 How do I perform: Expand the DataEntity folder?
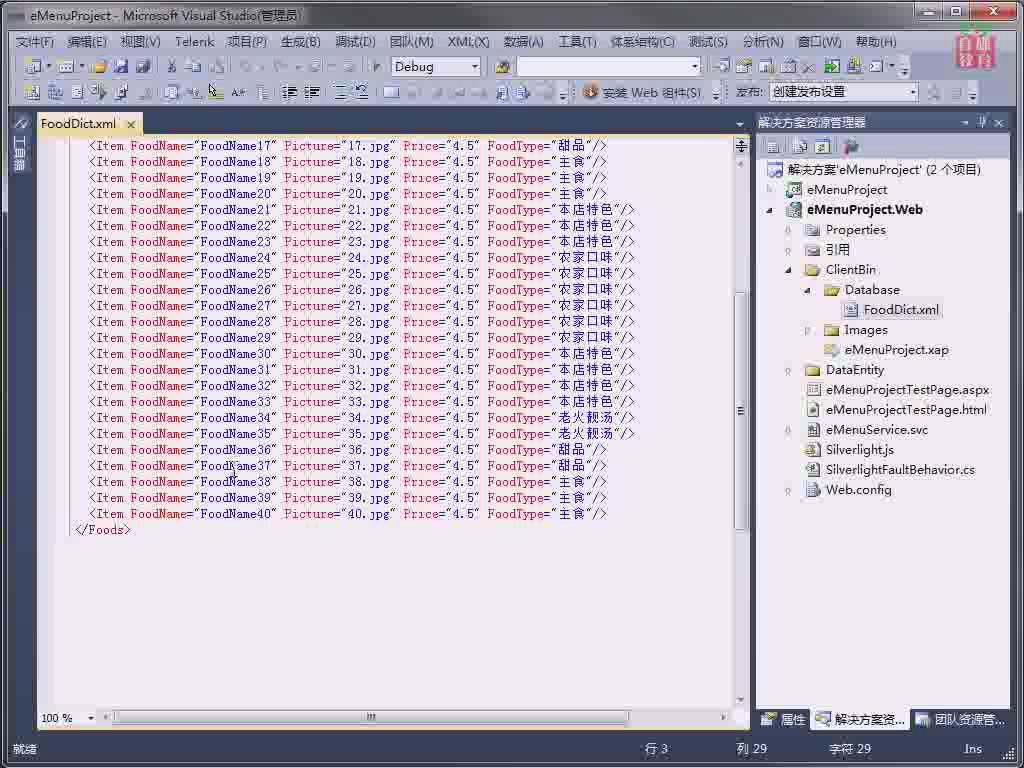(789, 370)
